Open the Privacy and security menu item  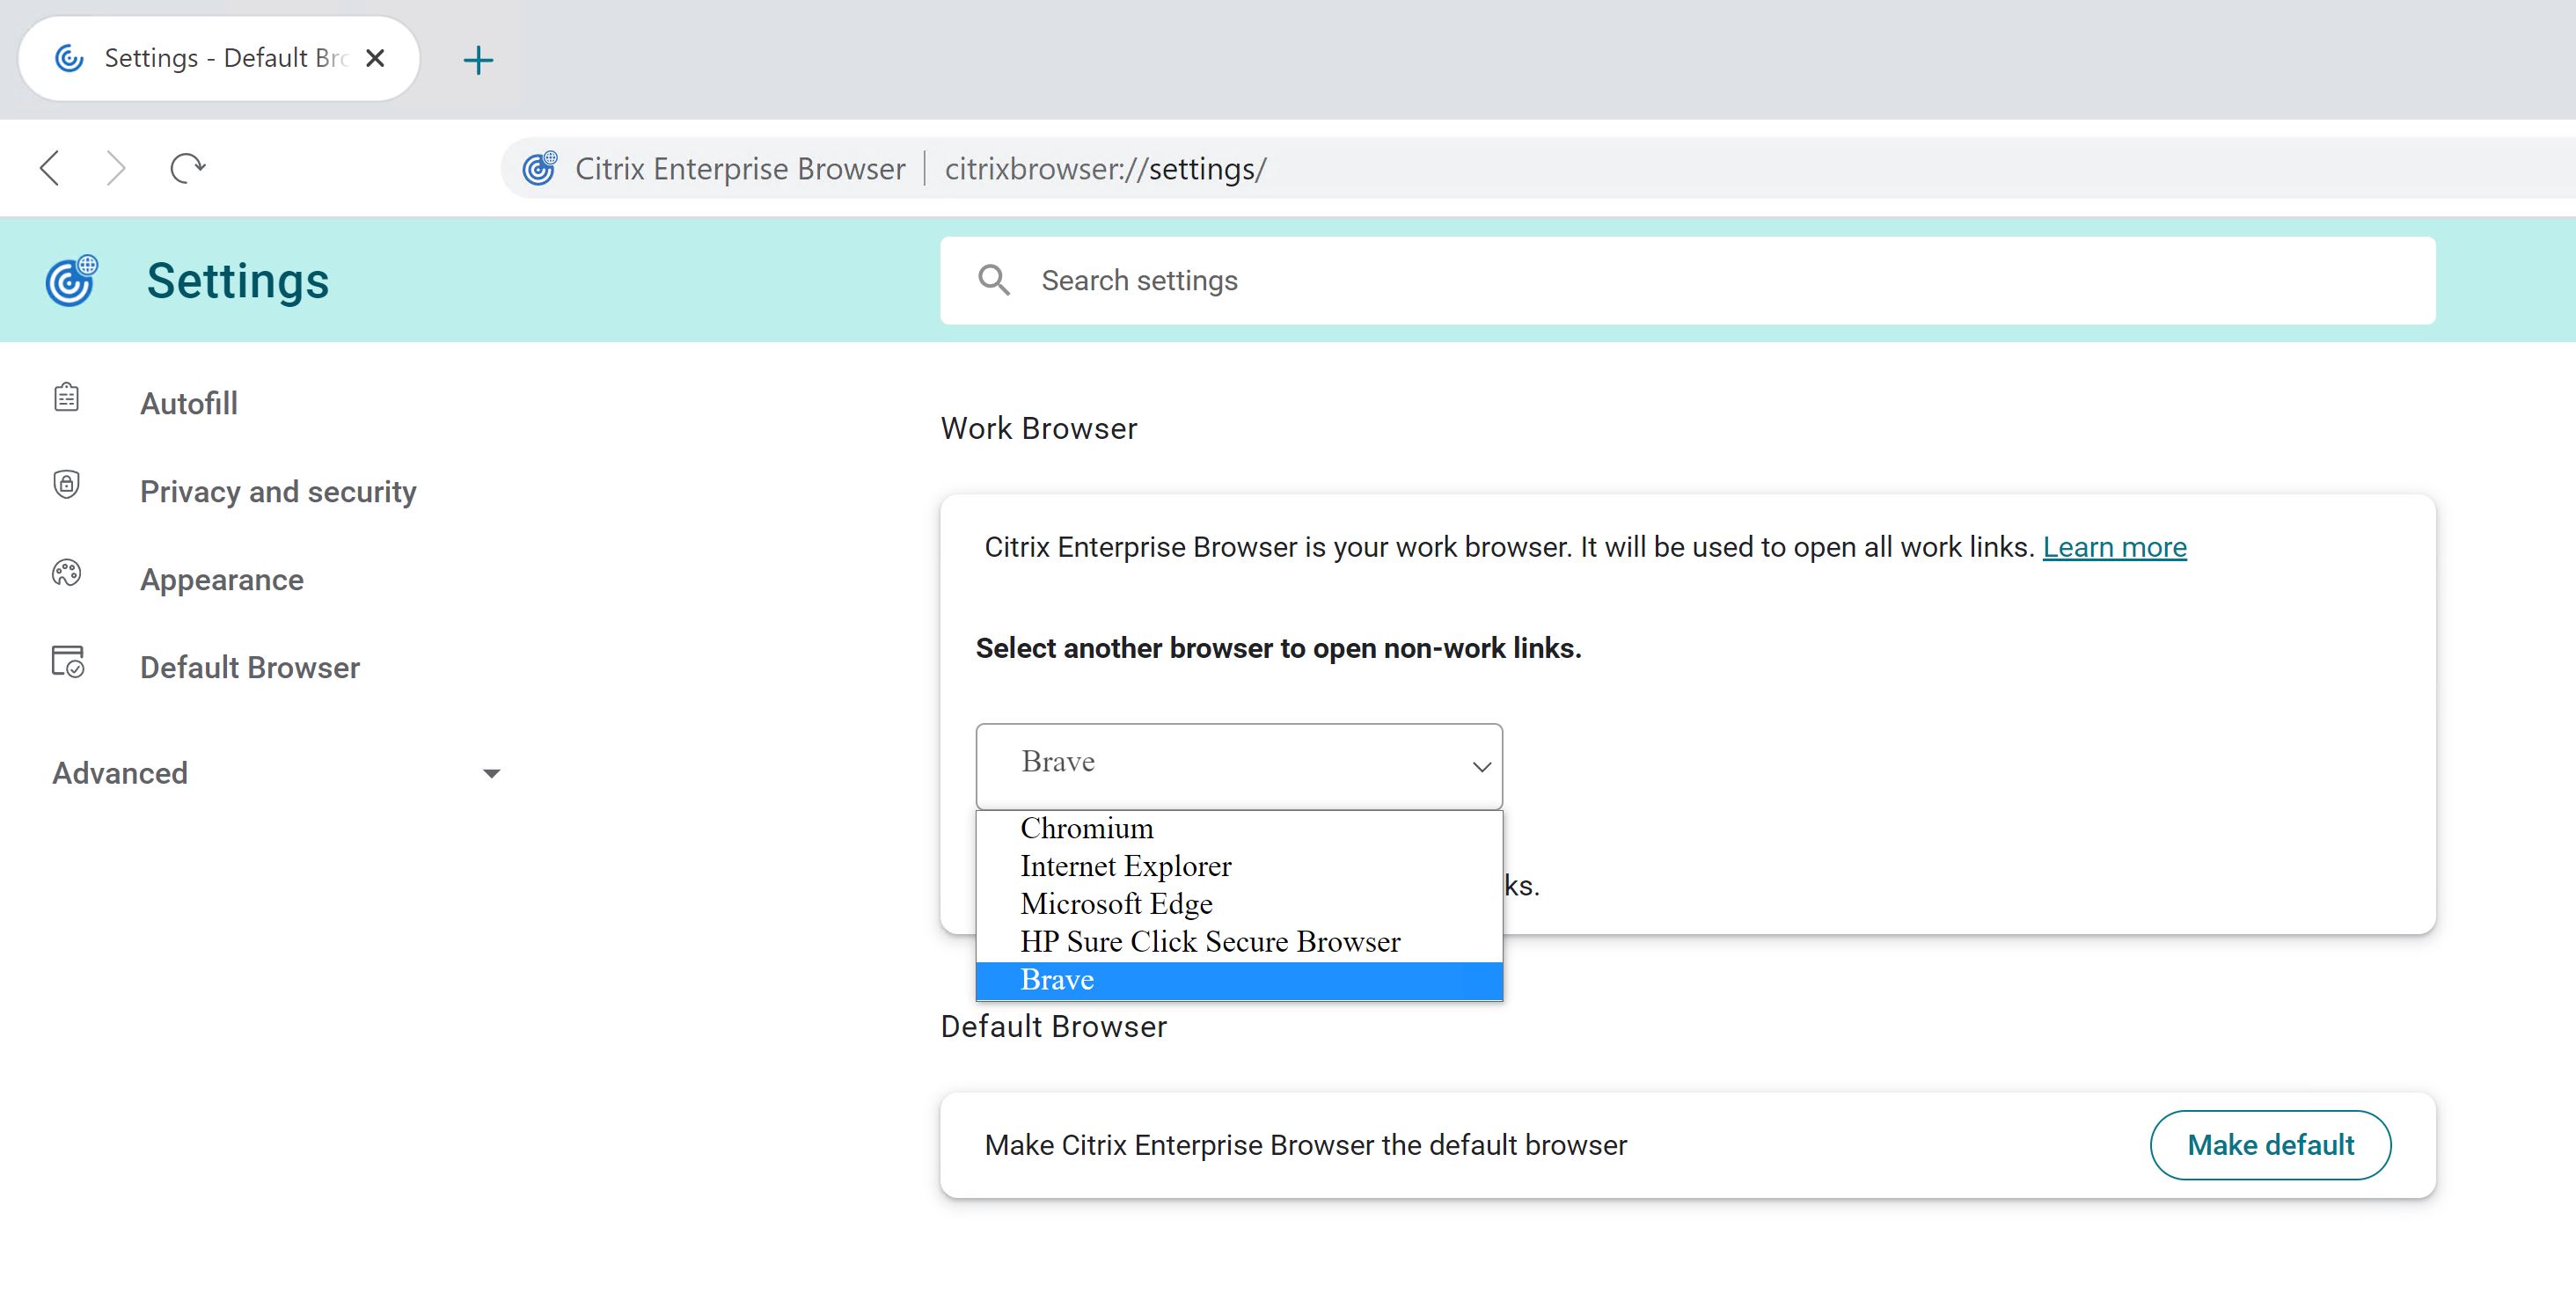coord(278,491)
